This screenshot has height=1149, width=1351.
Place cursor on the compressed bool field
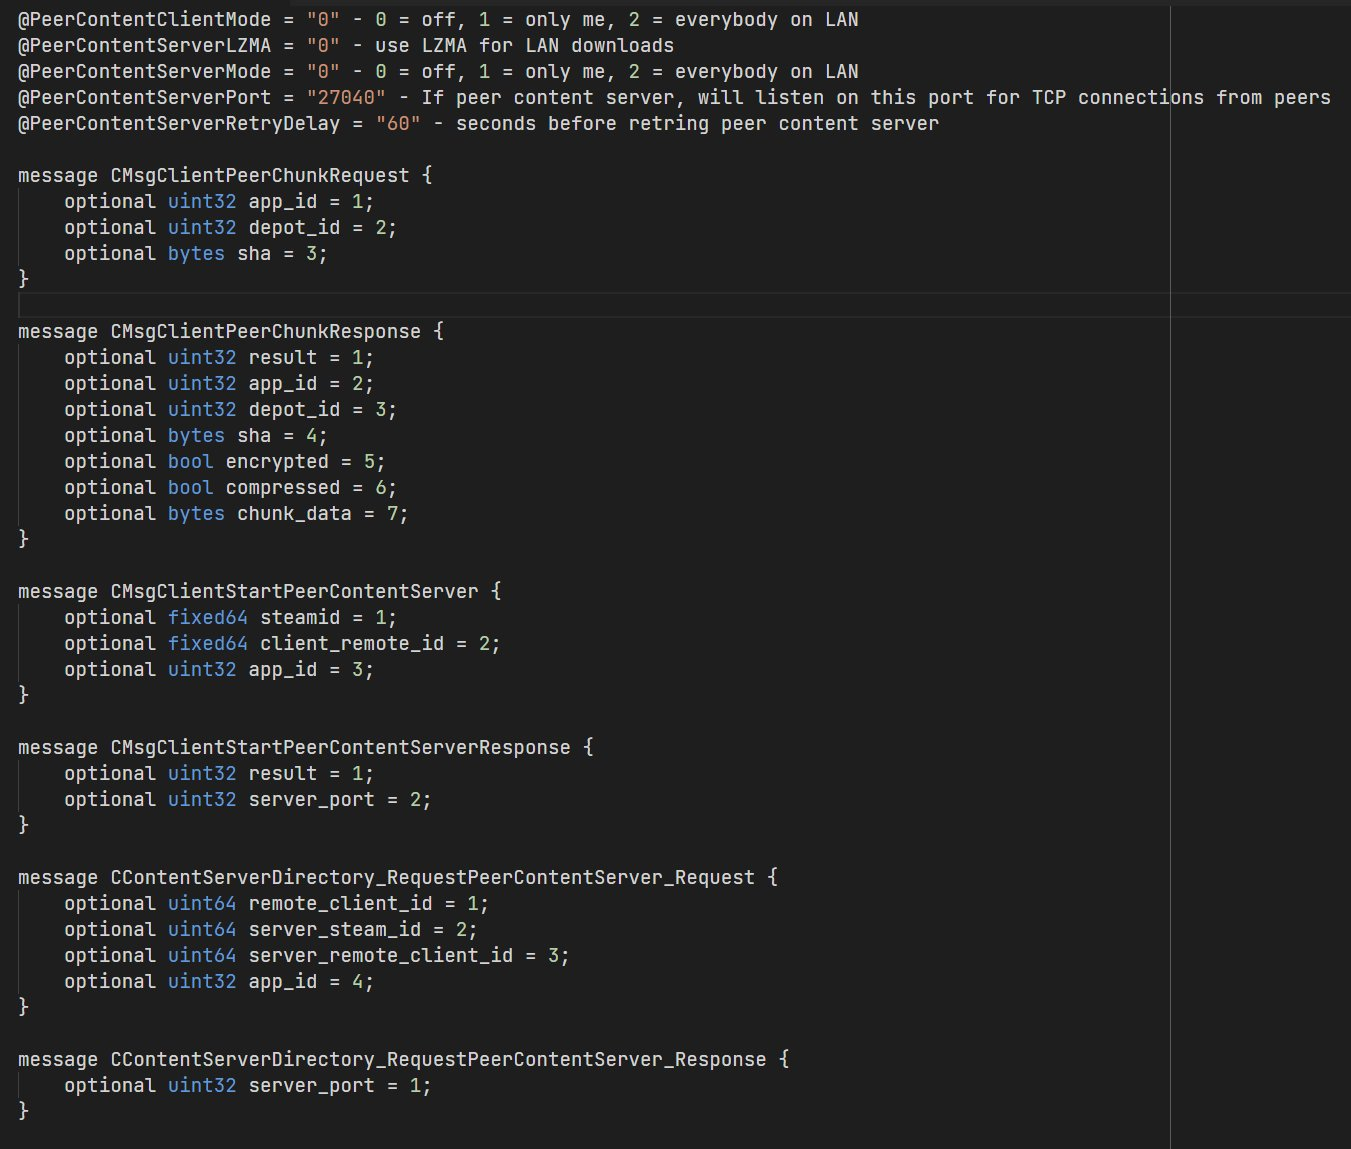(283, 487)
